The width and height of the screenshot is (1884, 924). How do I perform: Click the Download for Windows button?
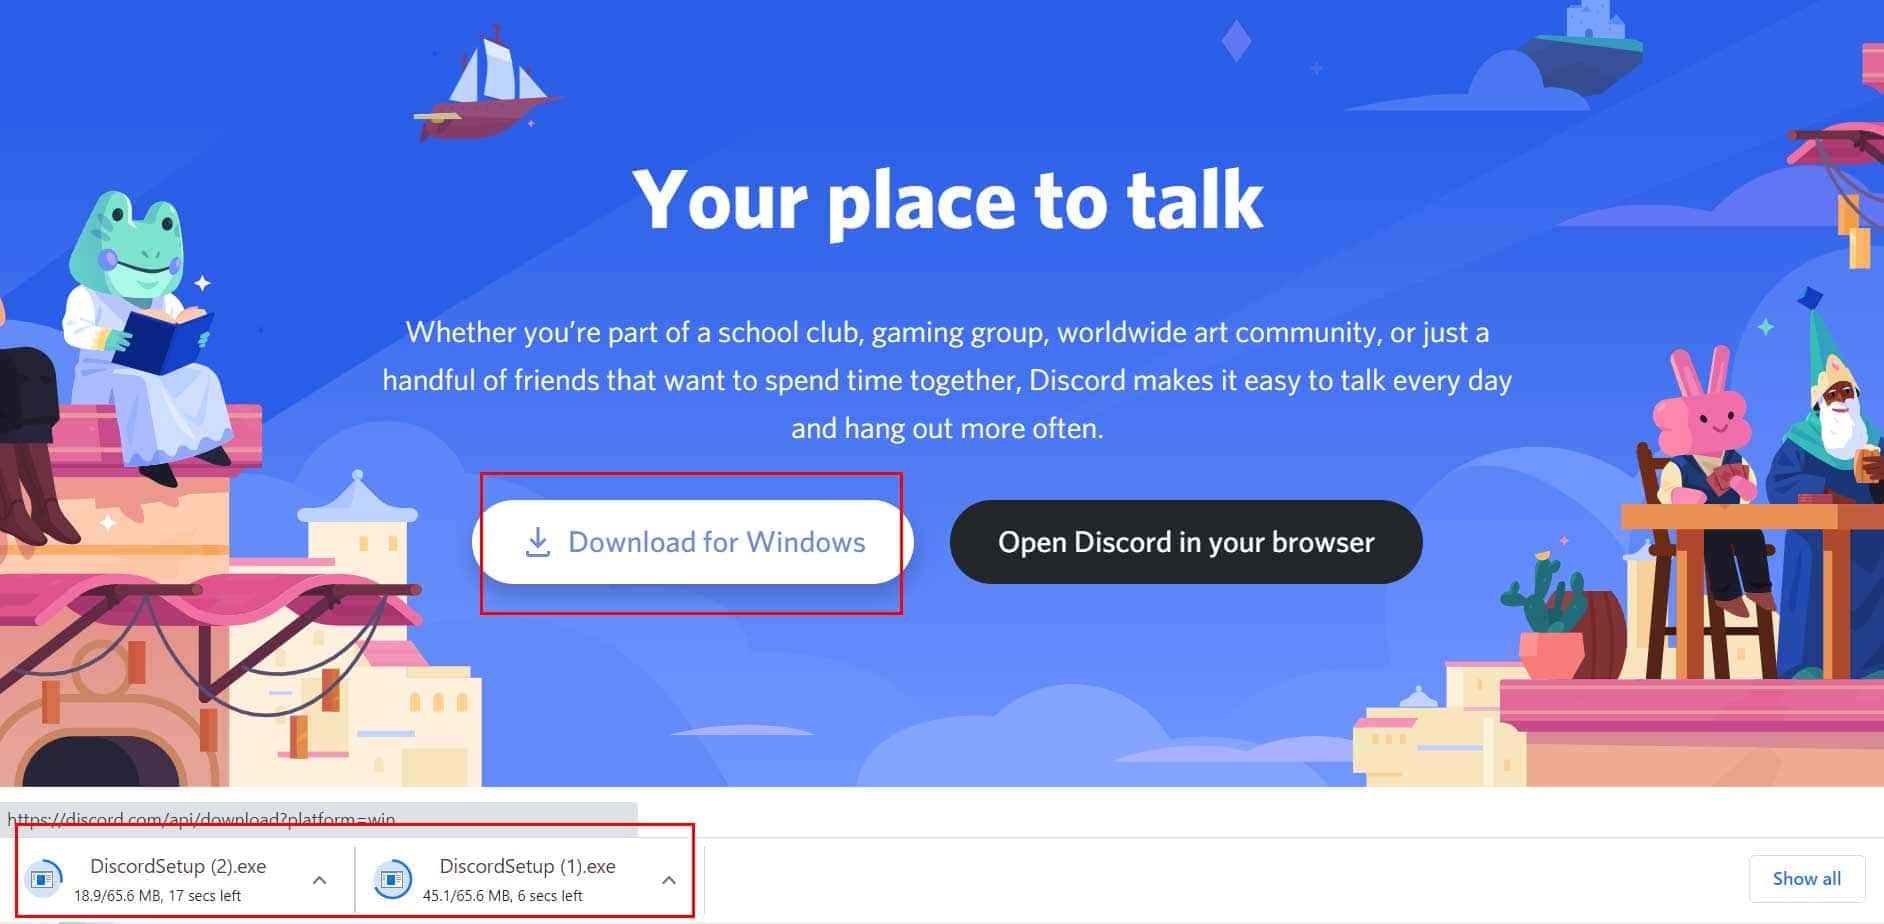click(692, 542)
